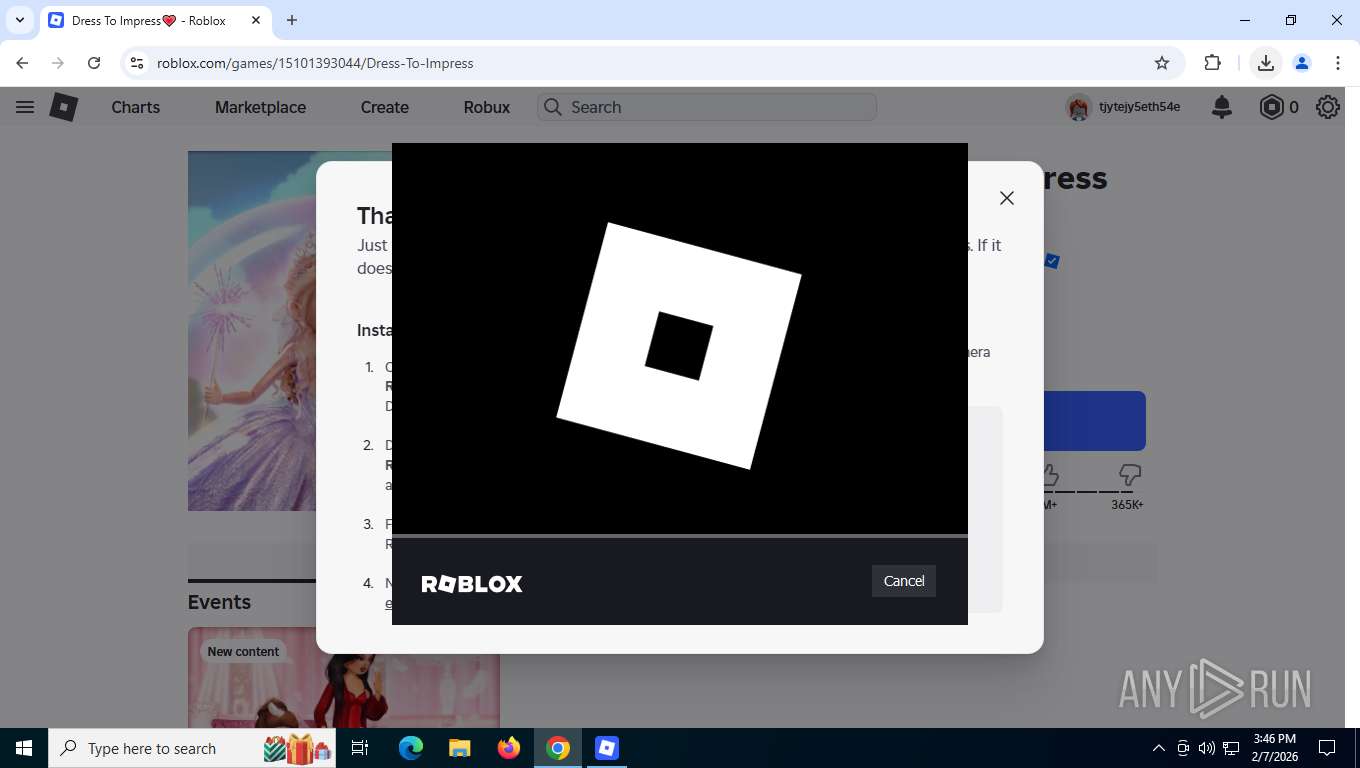Open the Robux page link
1360x768 pixels.
pos(487,107)
